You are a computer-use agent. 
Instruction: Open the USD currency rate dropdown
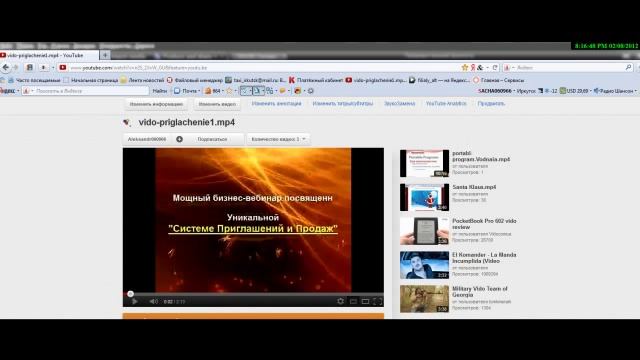click(x=576, y=91)
